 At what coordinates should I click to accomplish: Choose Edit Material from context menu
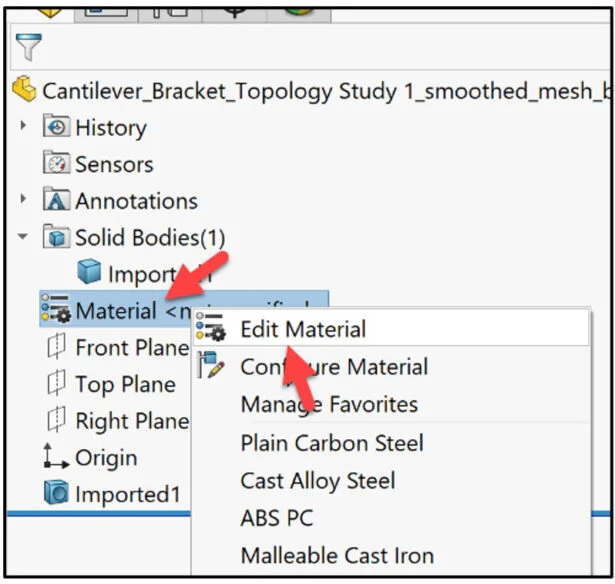[303, 329]
